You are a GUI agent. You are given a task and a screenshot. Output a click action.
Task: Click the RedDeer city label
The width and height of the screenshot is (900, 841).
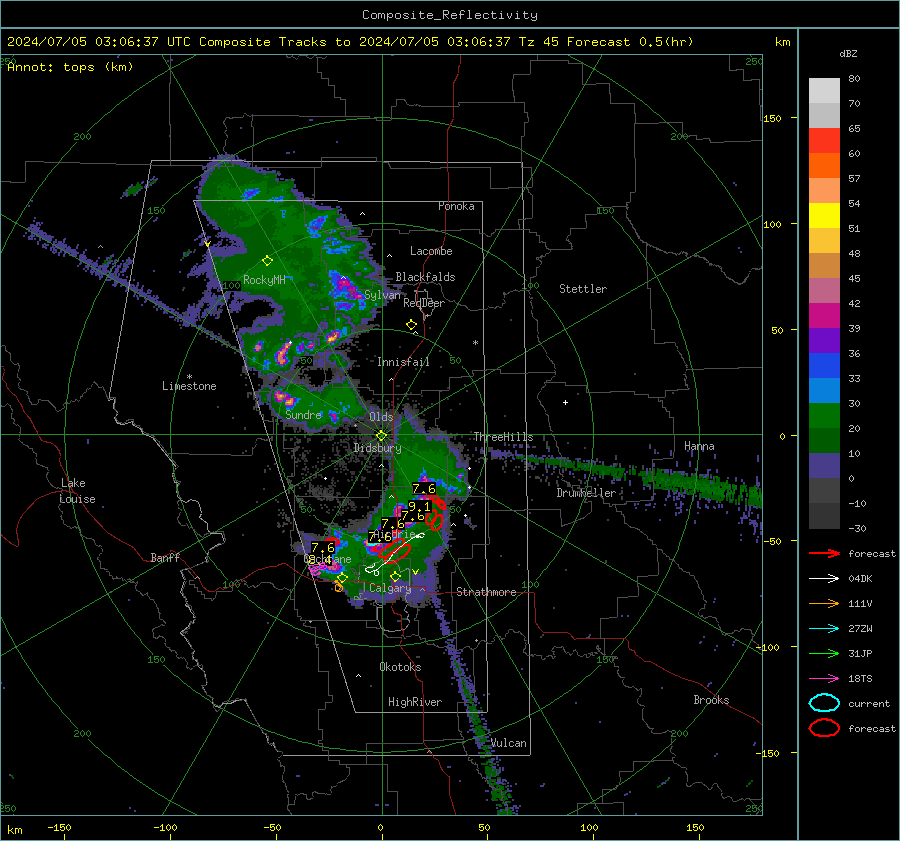pos(424,303)
